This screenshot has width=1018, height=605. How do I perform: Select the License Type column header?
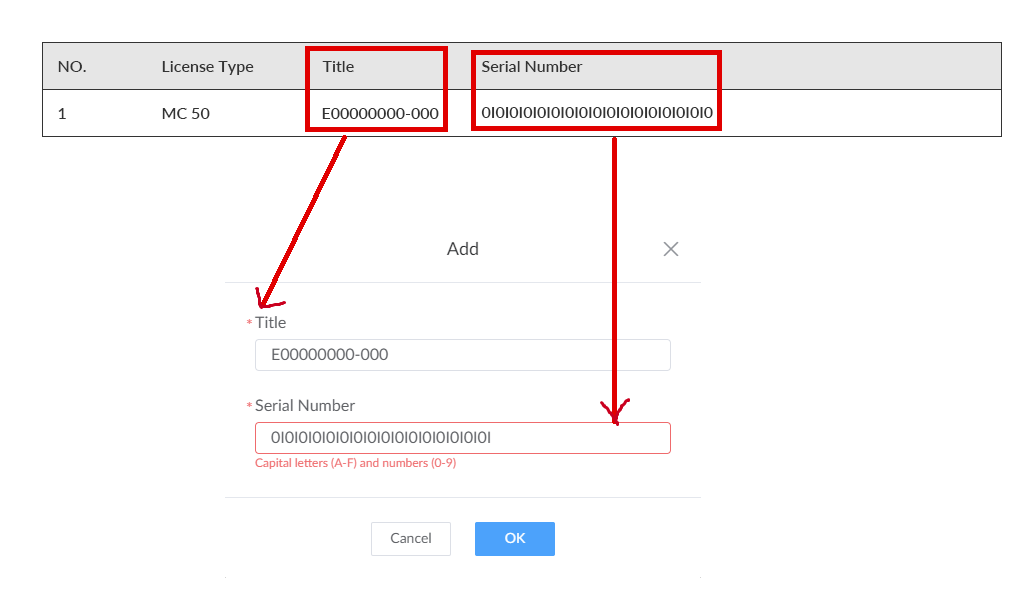tap(207, 67)
